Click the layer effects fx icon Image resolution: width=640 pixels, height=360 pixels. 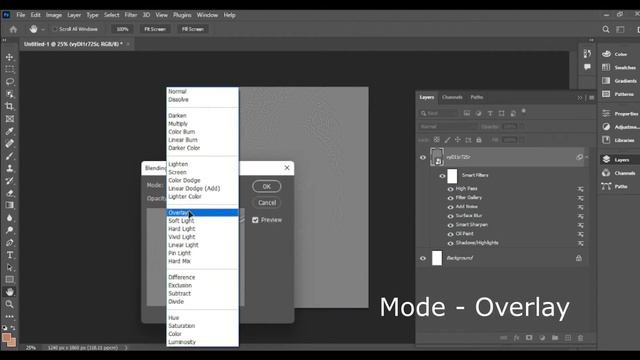coord(516,338)
